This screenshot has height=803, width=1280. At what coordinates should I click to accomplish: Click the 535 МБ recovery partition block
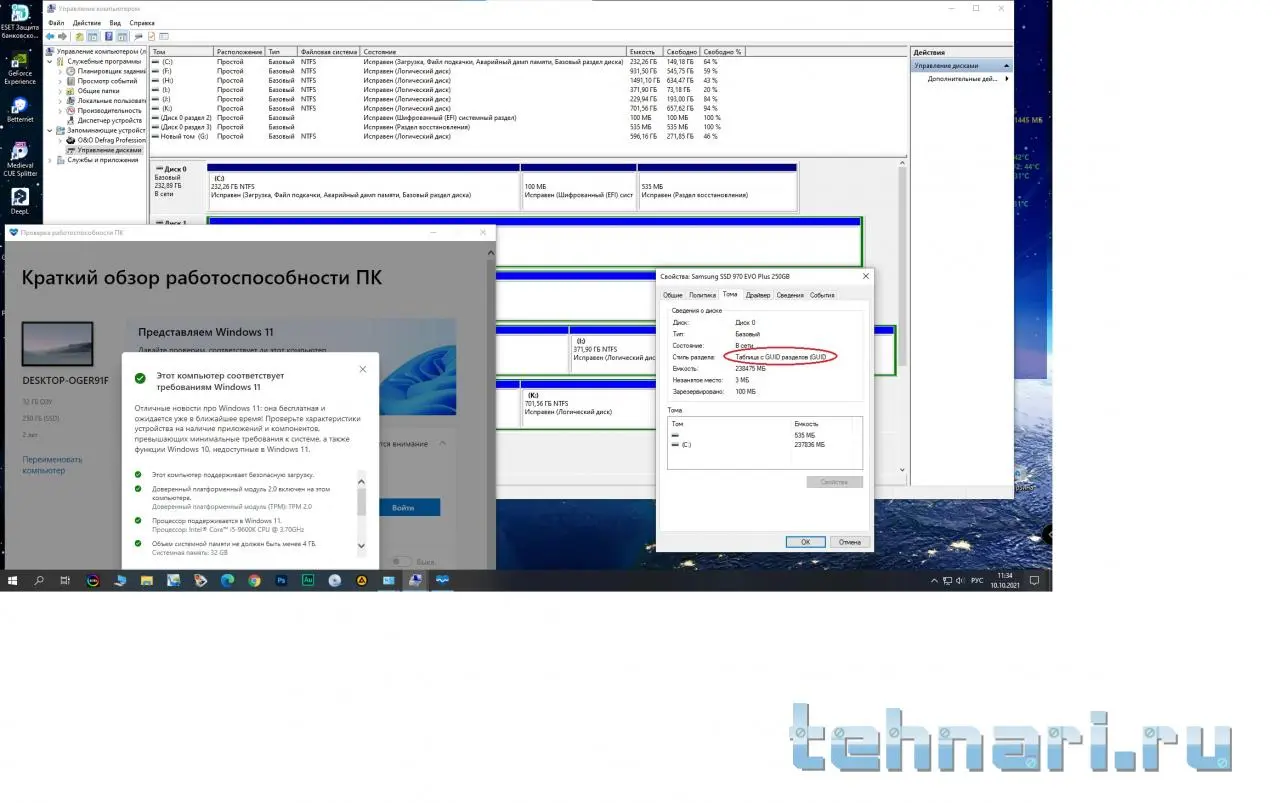pyautogui.click(x=717, y=187)
